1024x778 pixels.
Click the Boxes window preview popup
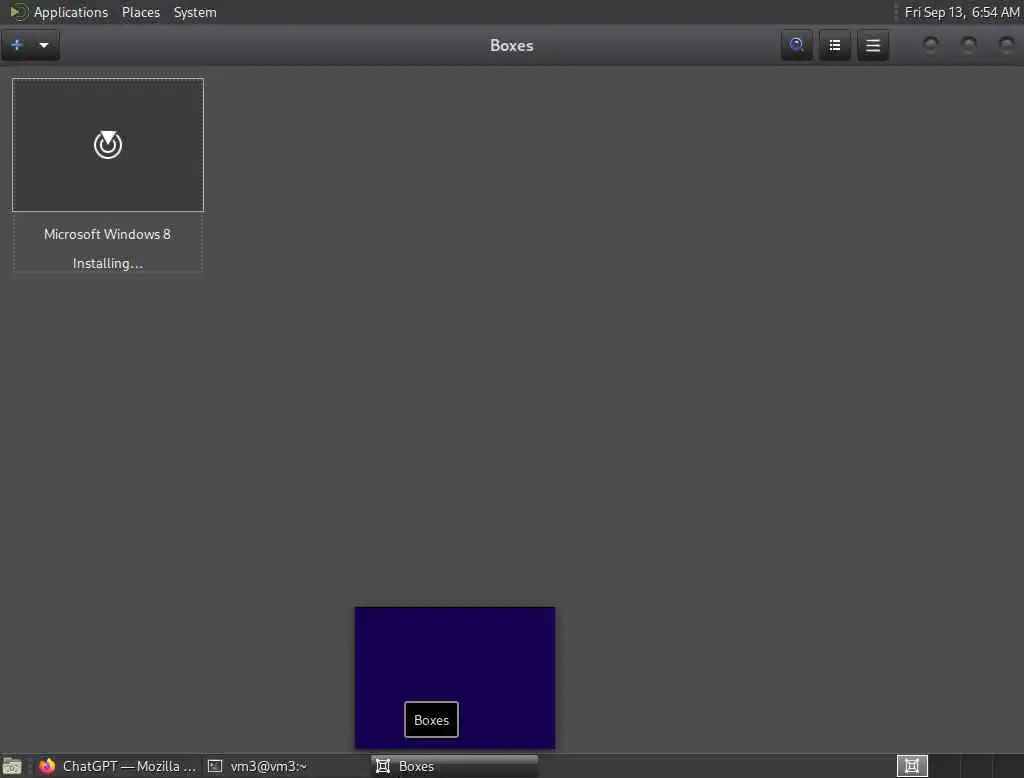(455, 677)
